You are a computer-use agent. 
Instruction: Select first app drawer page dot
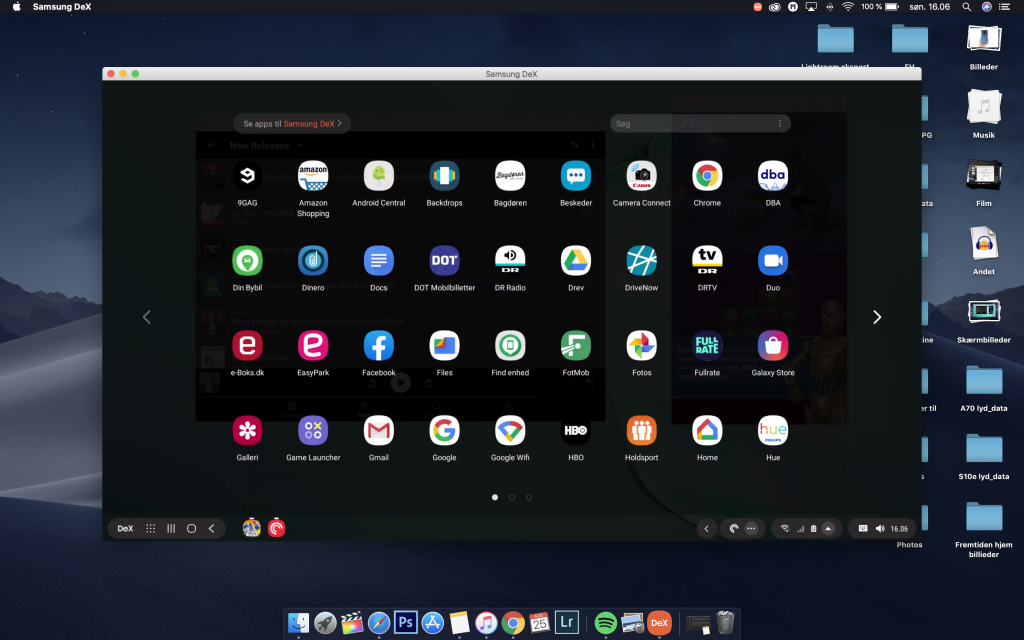[495, 498]
